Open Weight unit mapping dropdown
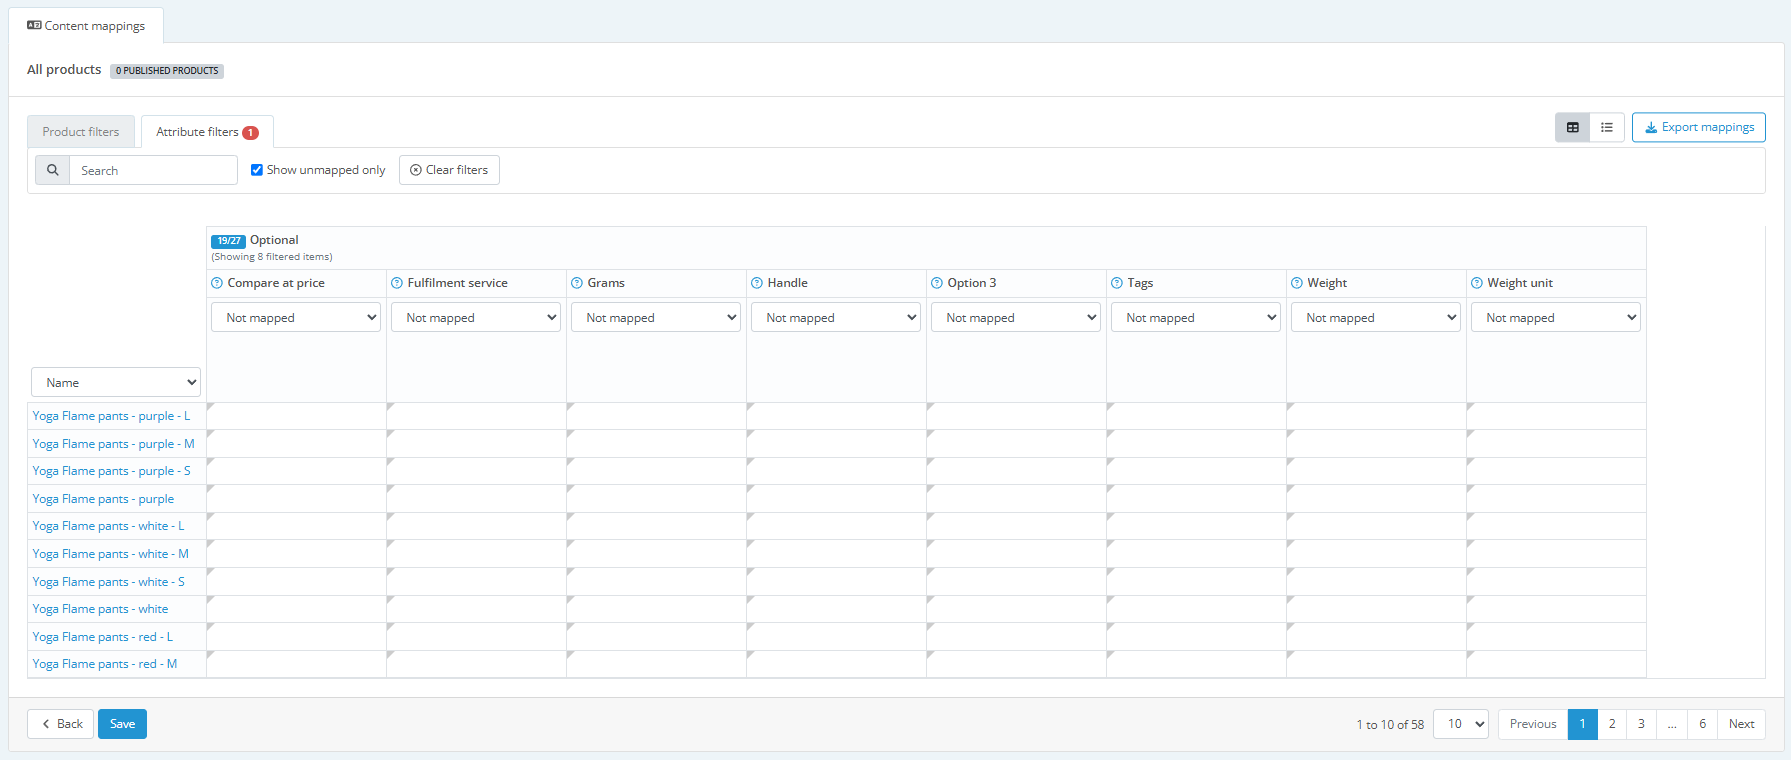This screenshot has width=1791, height=760. (1556, 317)
